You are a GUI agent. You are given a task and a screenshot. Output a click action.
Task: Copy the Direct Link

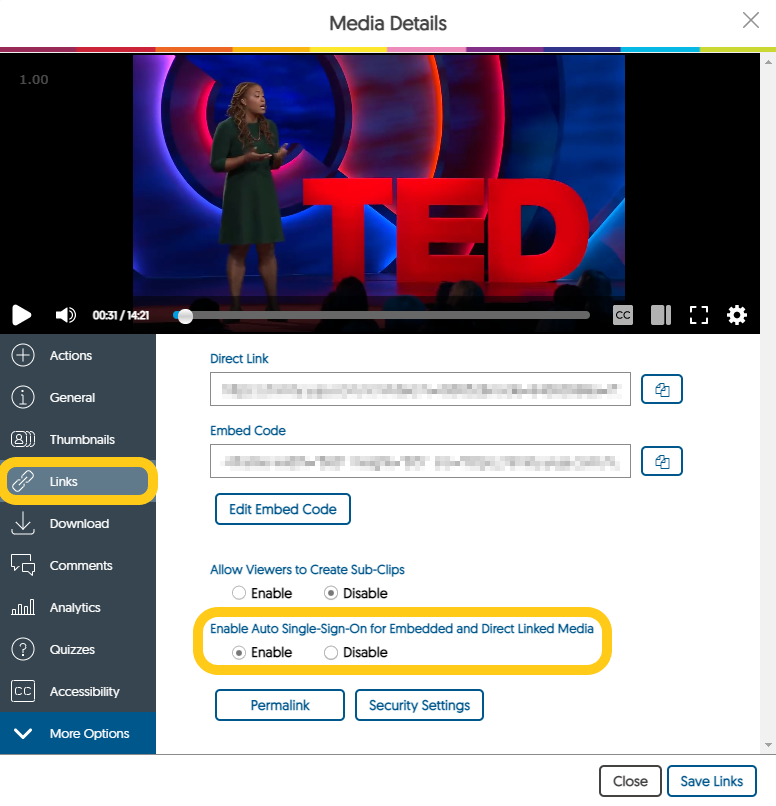pyautogui.click(x=662, y=389)
